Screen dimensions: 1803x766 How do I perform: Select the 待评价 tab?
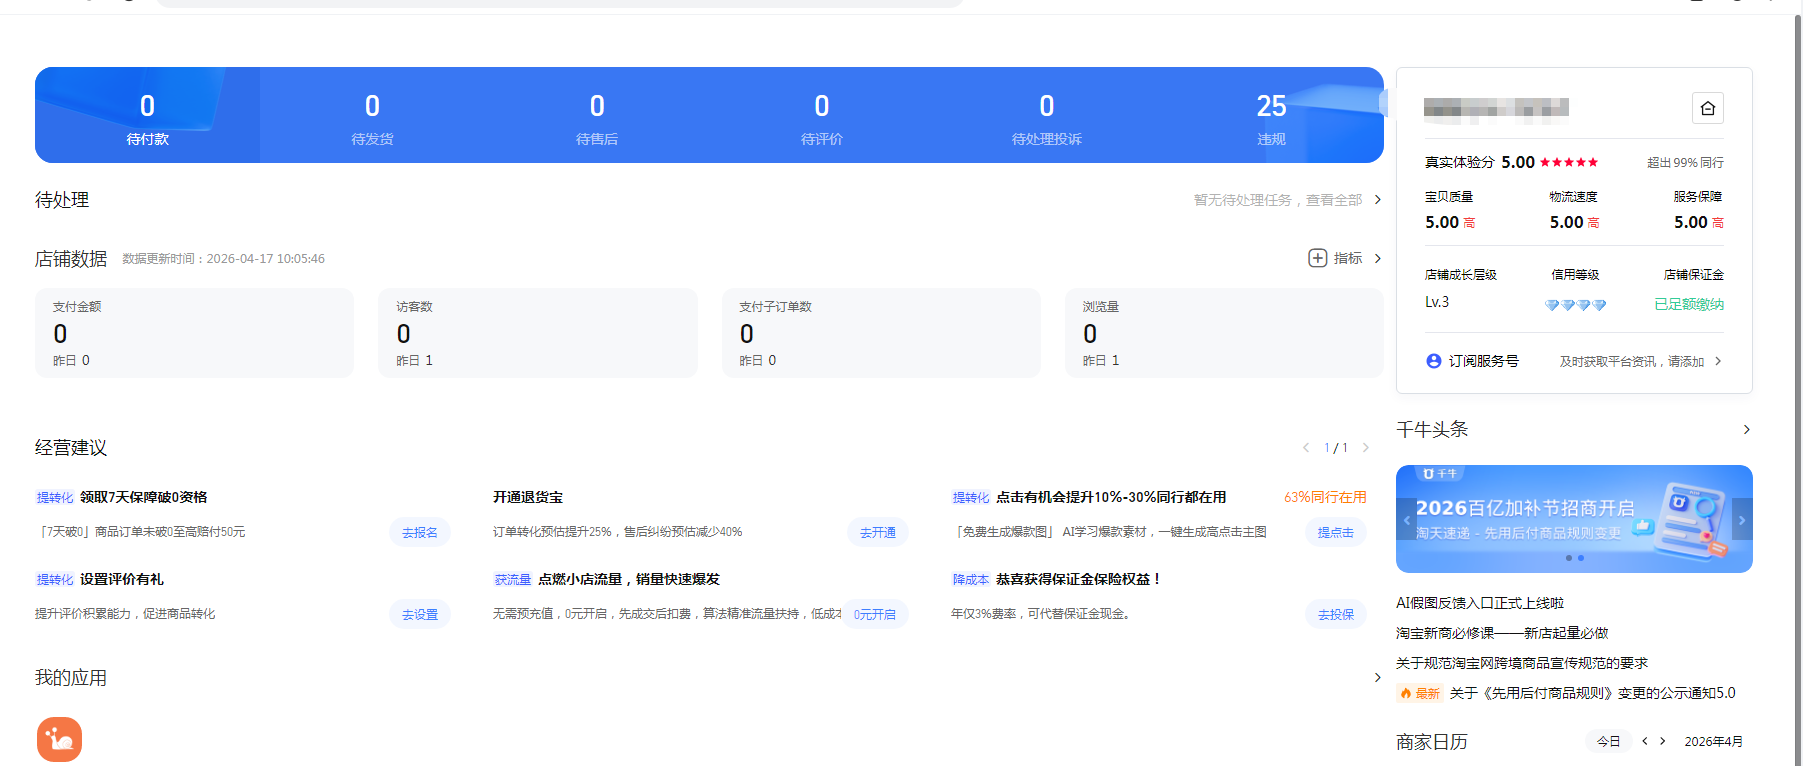[x=822, y=115]
